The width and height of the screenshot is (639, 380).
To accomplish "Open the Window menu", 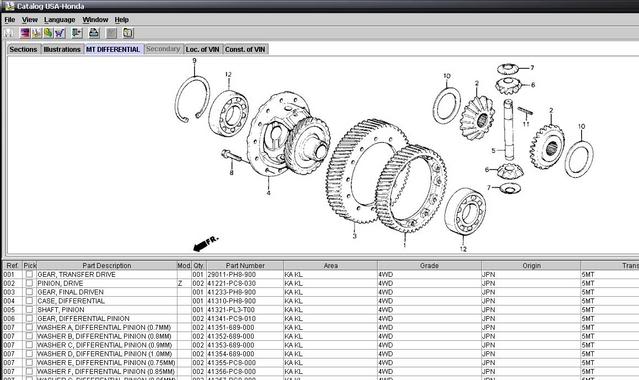I will tap(95, 20).
